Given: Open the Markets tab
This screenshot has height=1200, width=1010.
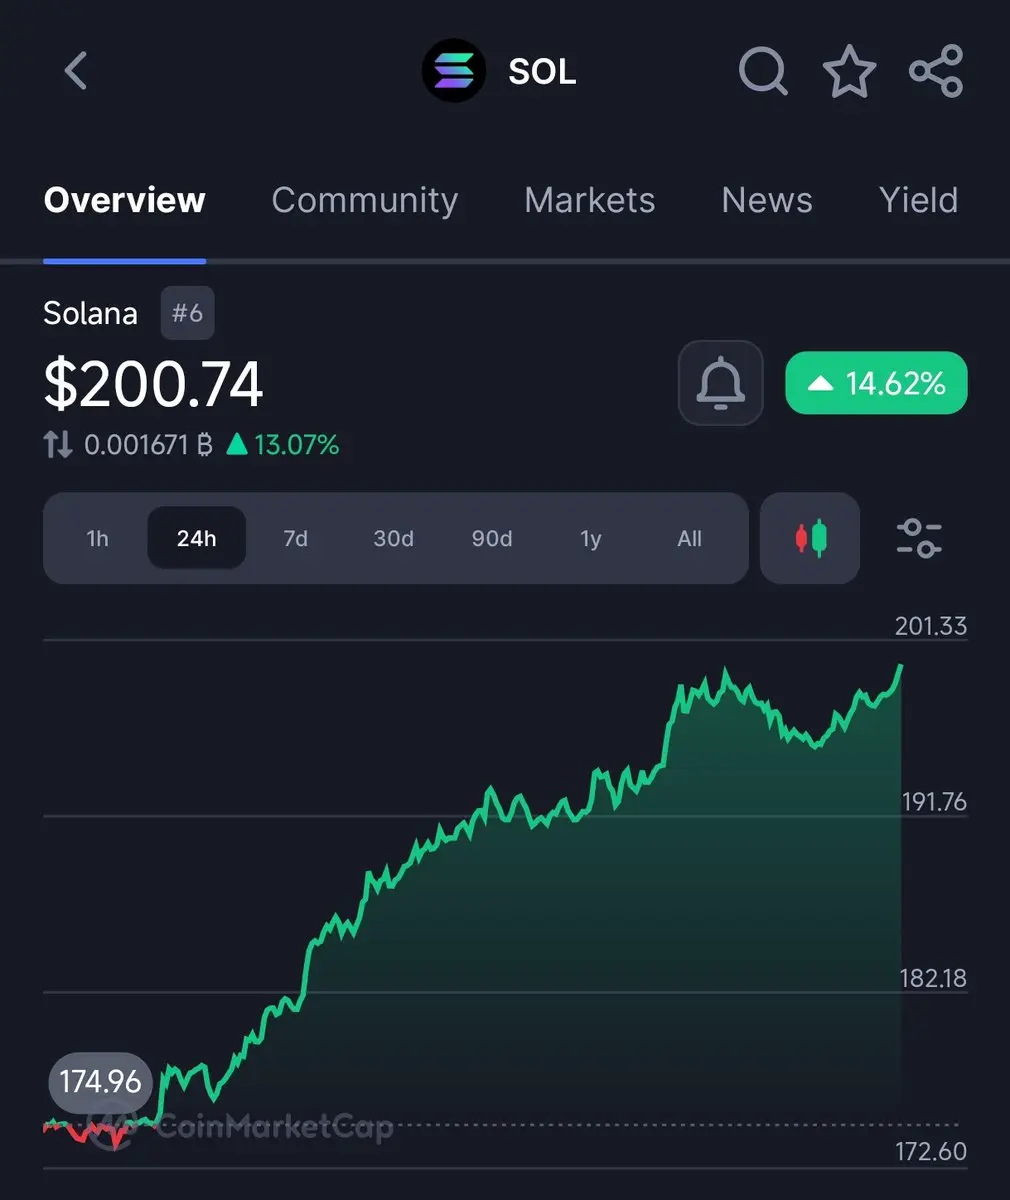Looking at the screenshot, I should click(x=590, y=200).
